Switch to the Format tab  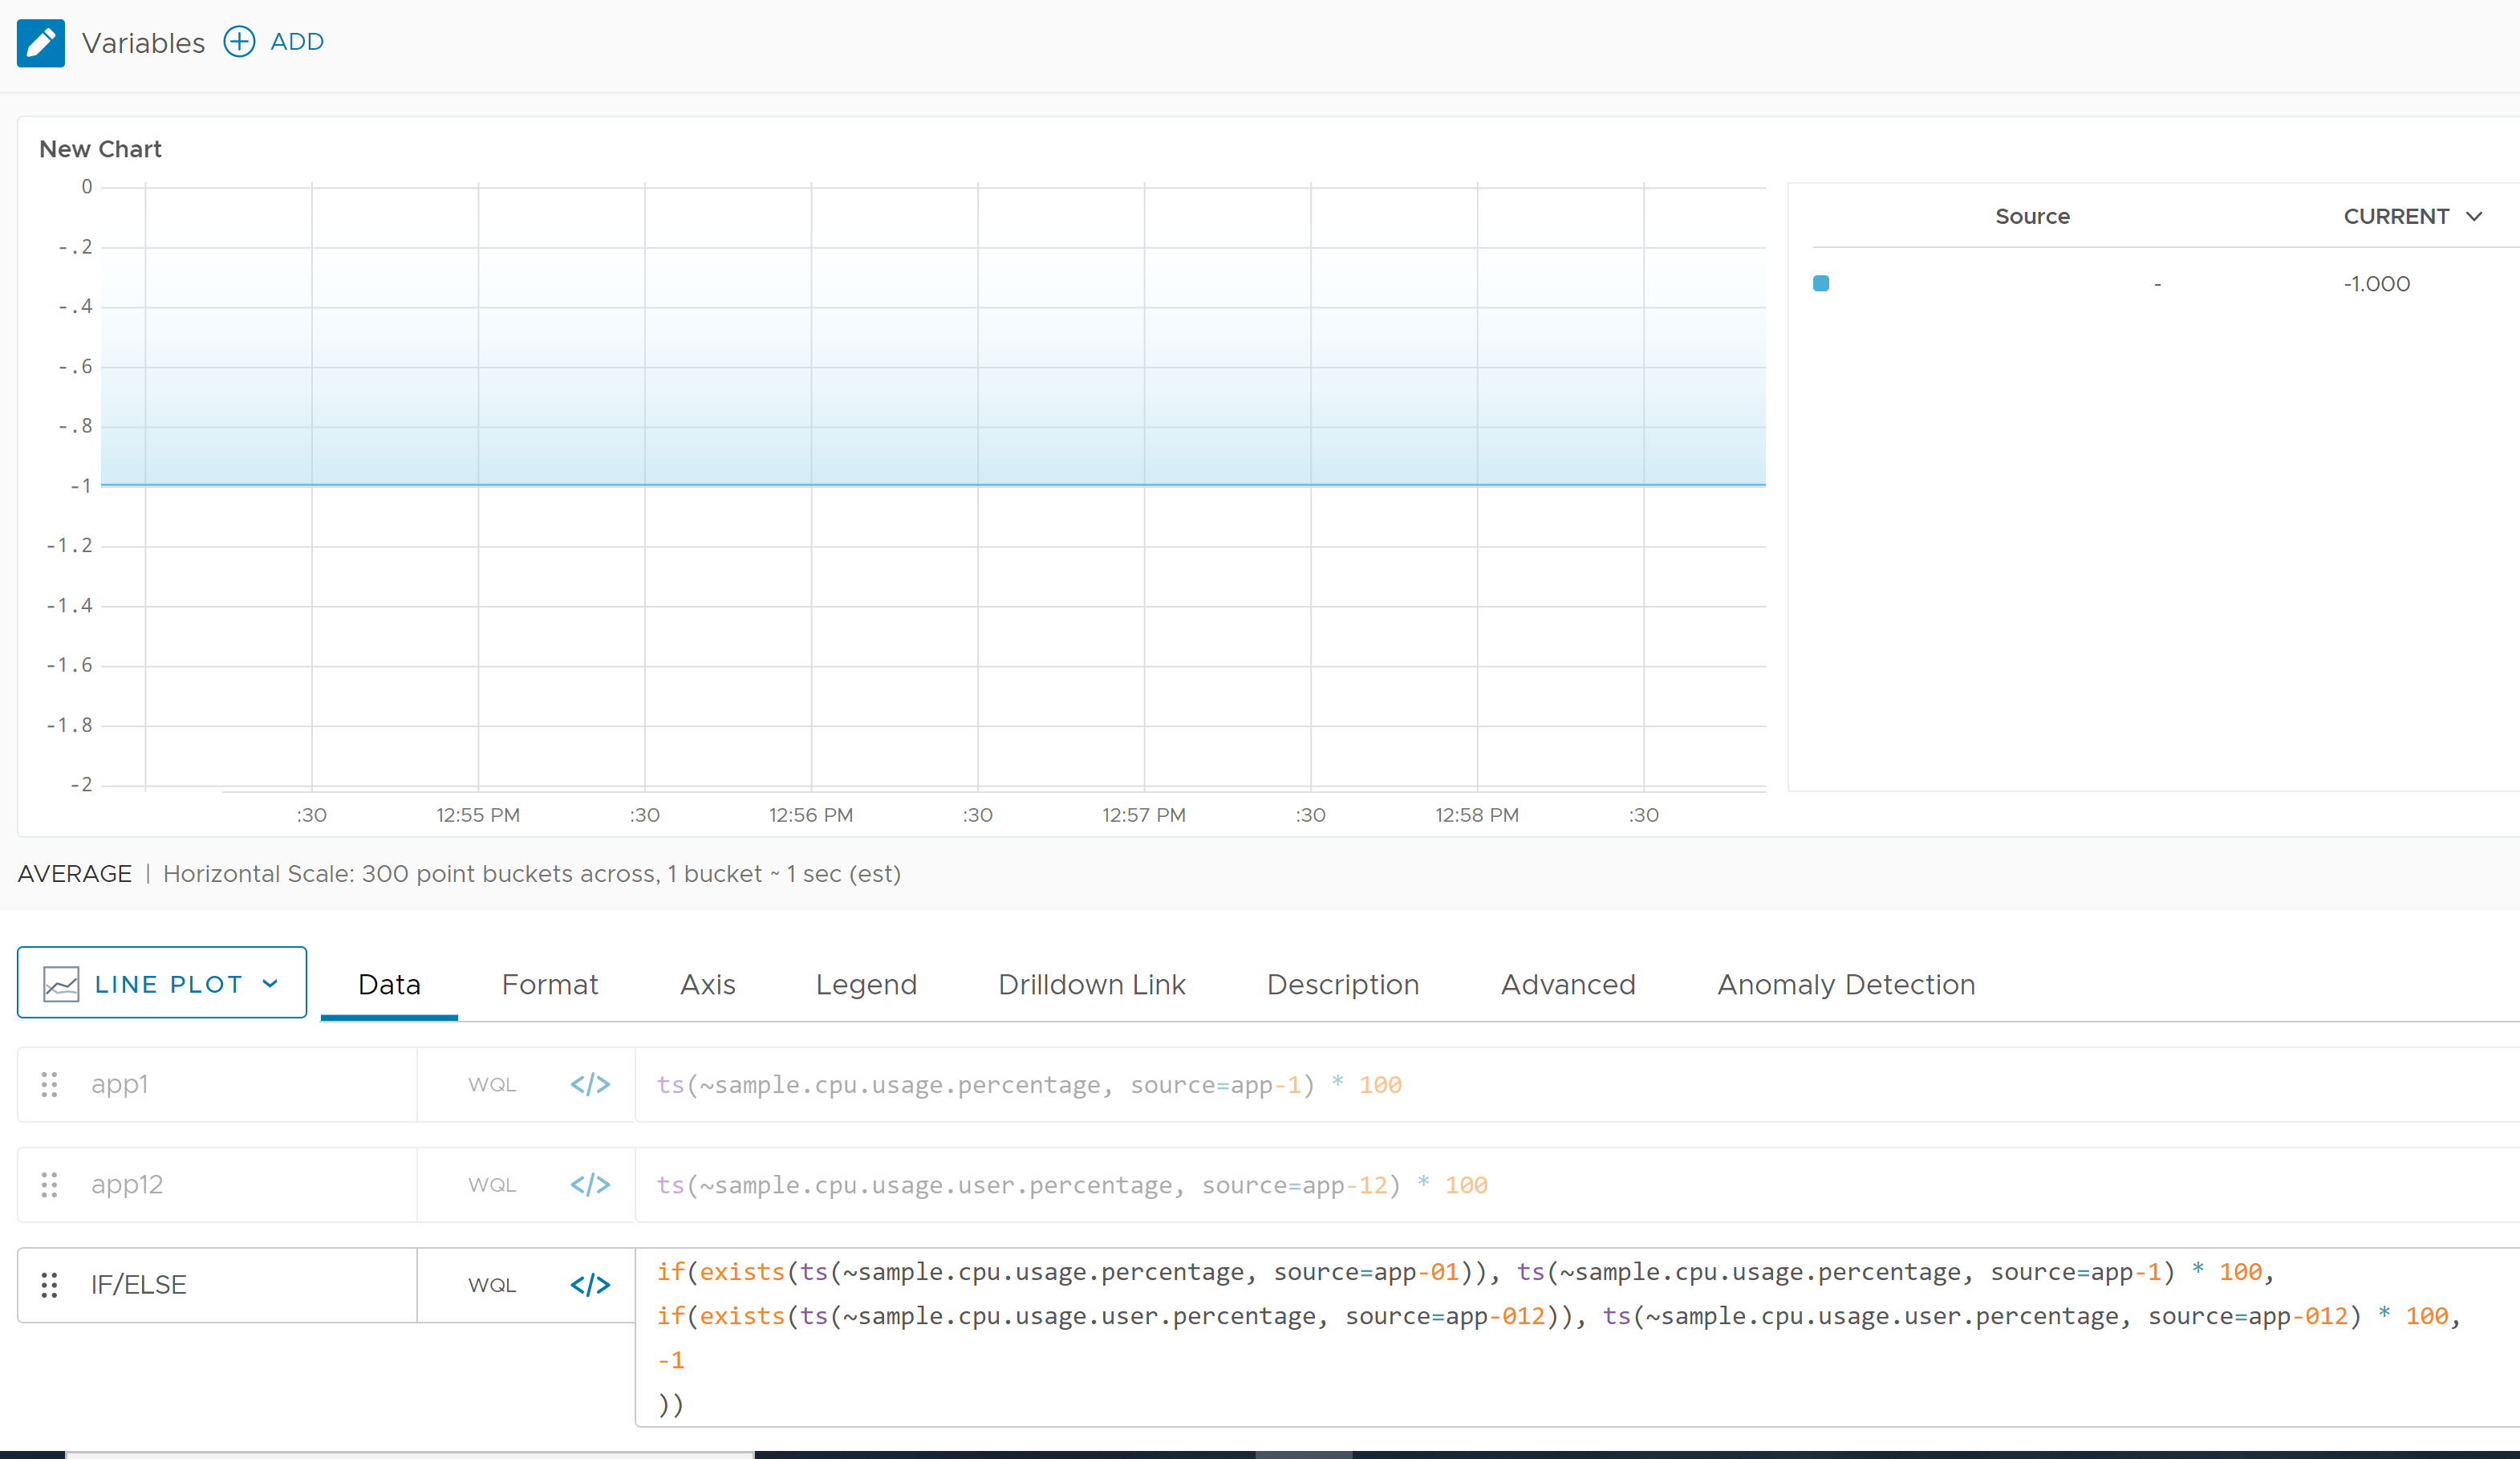click(550, 985)
